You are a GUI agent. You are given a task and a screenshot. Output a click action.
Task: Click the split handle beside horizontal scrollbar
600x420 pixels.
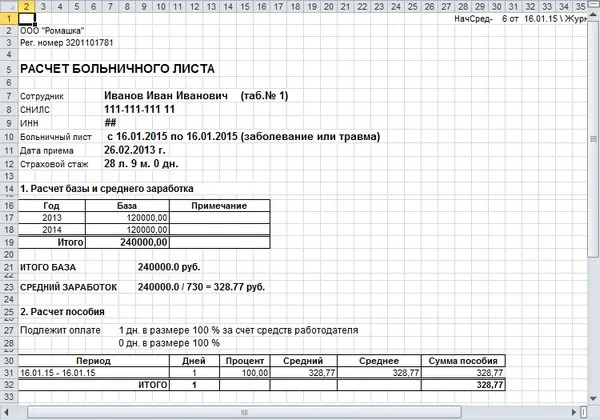[x=583, y=412]
